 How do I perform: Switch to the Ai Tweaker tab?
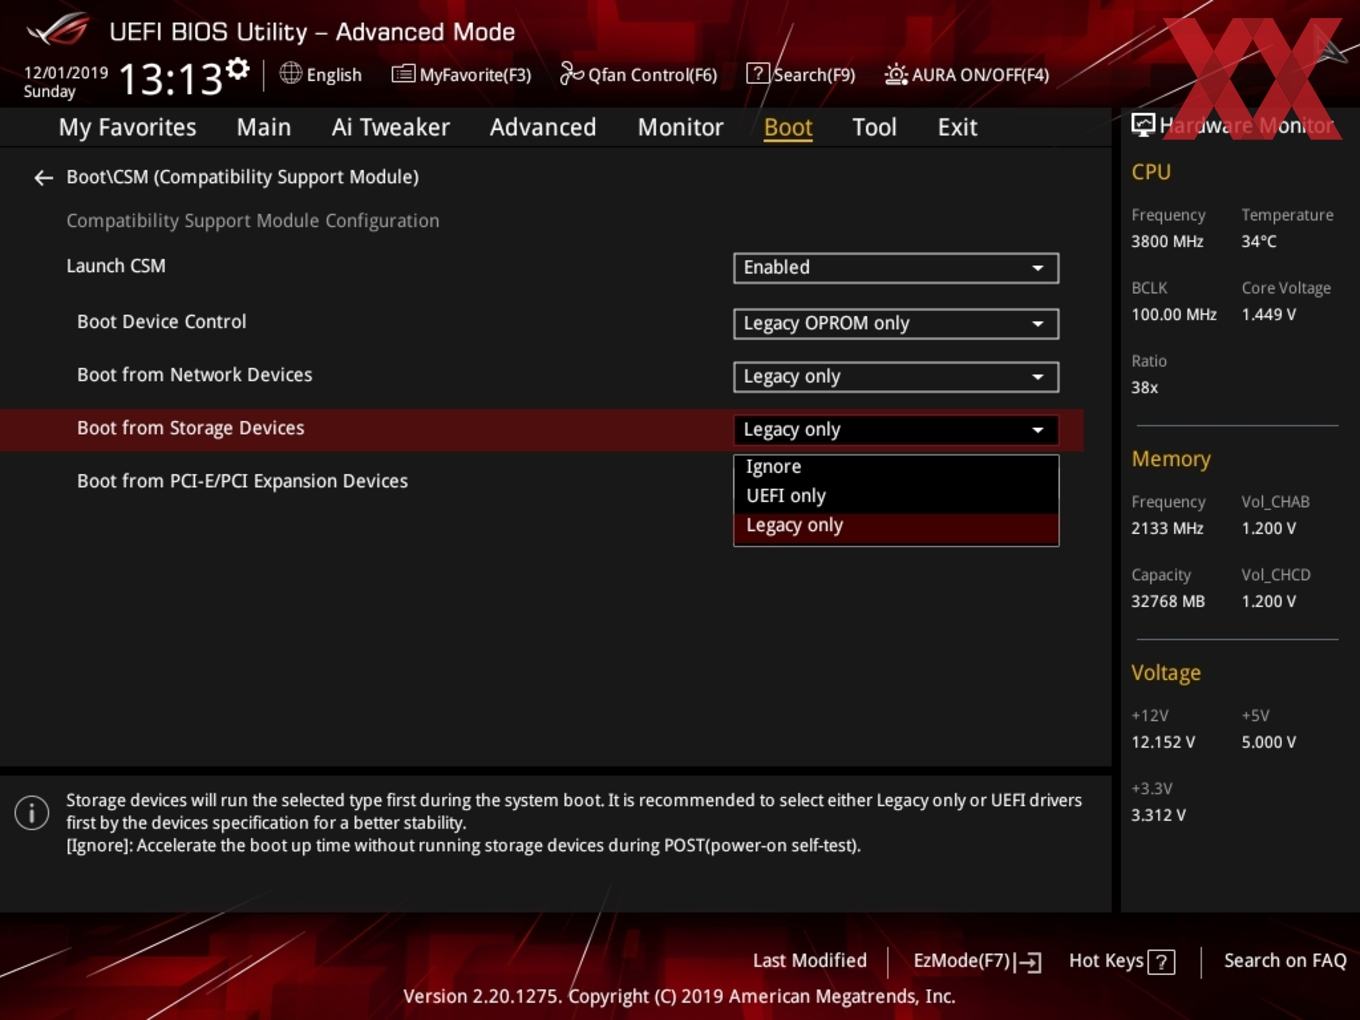391,128
